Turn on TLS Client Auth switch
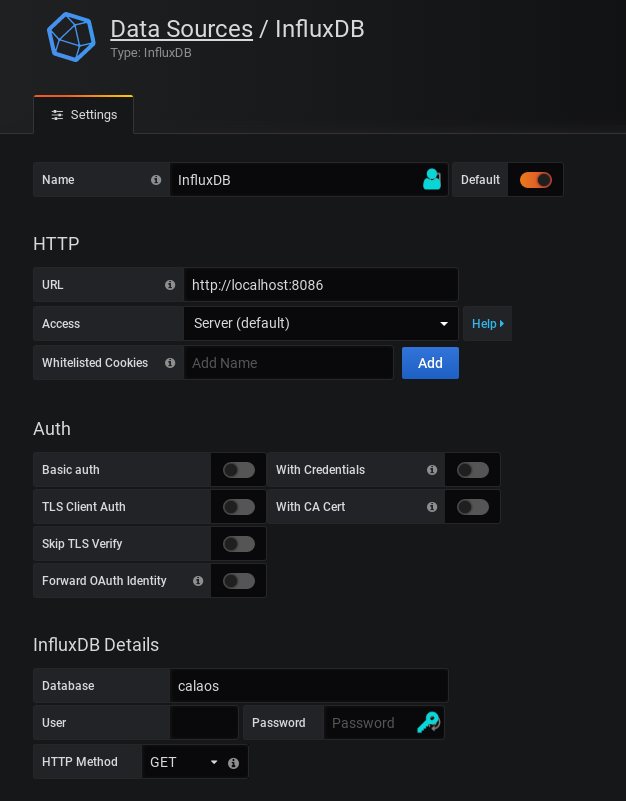This screenshot has width=626, height=801. tap(239, 507)
